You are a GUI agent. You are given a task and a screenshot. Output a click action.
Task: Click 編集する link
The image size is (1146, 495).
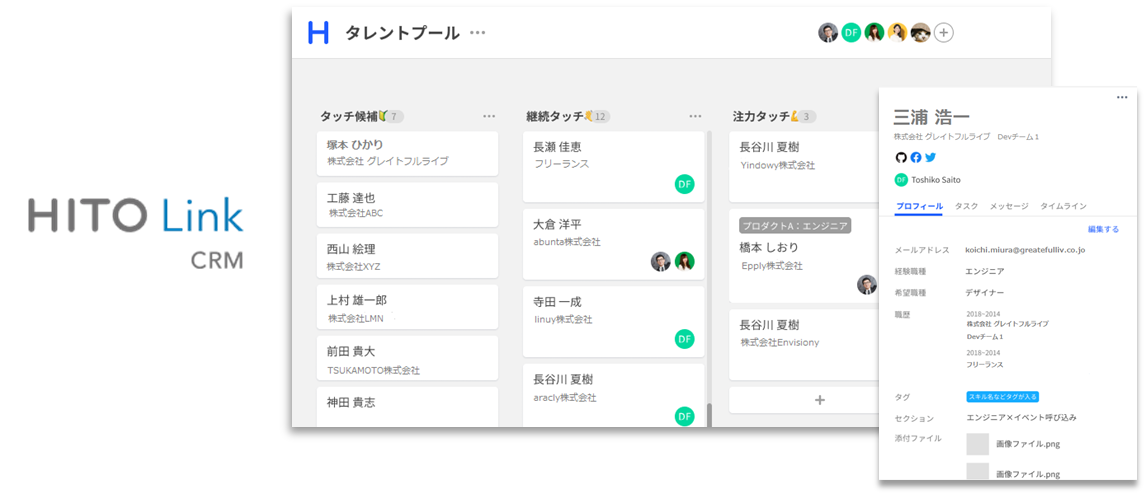tap(1103, 229)
